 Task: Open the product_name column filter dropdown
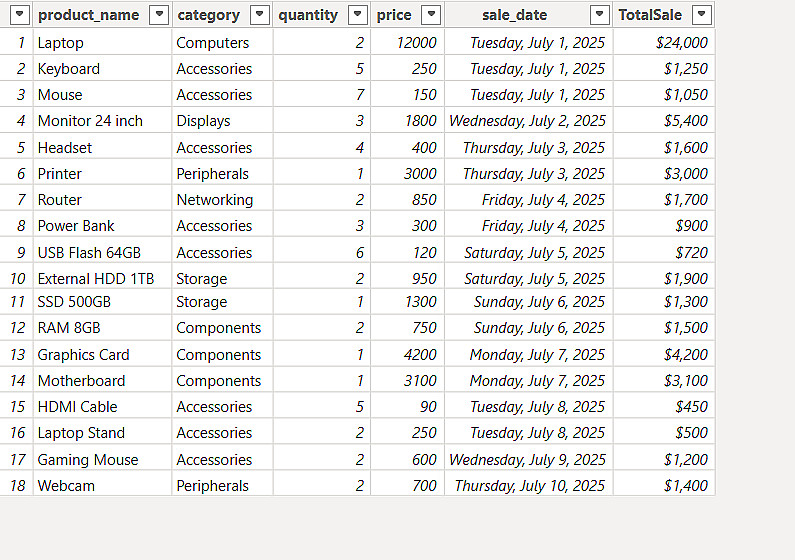pyautogui.click(x=158, y=15)
